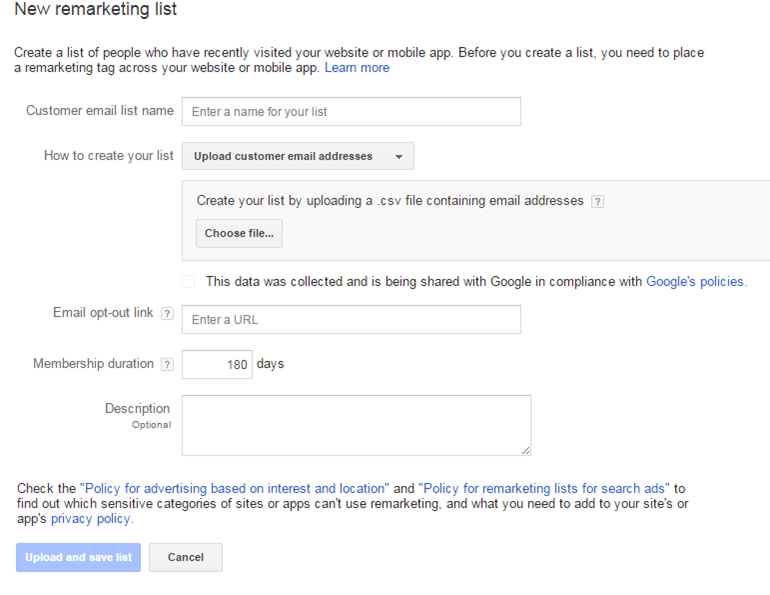Open the Learn more link
Viewport: 770px width, 595px height.
tap(357, 68)
